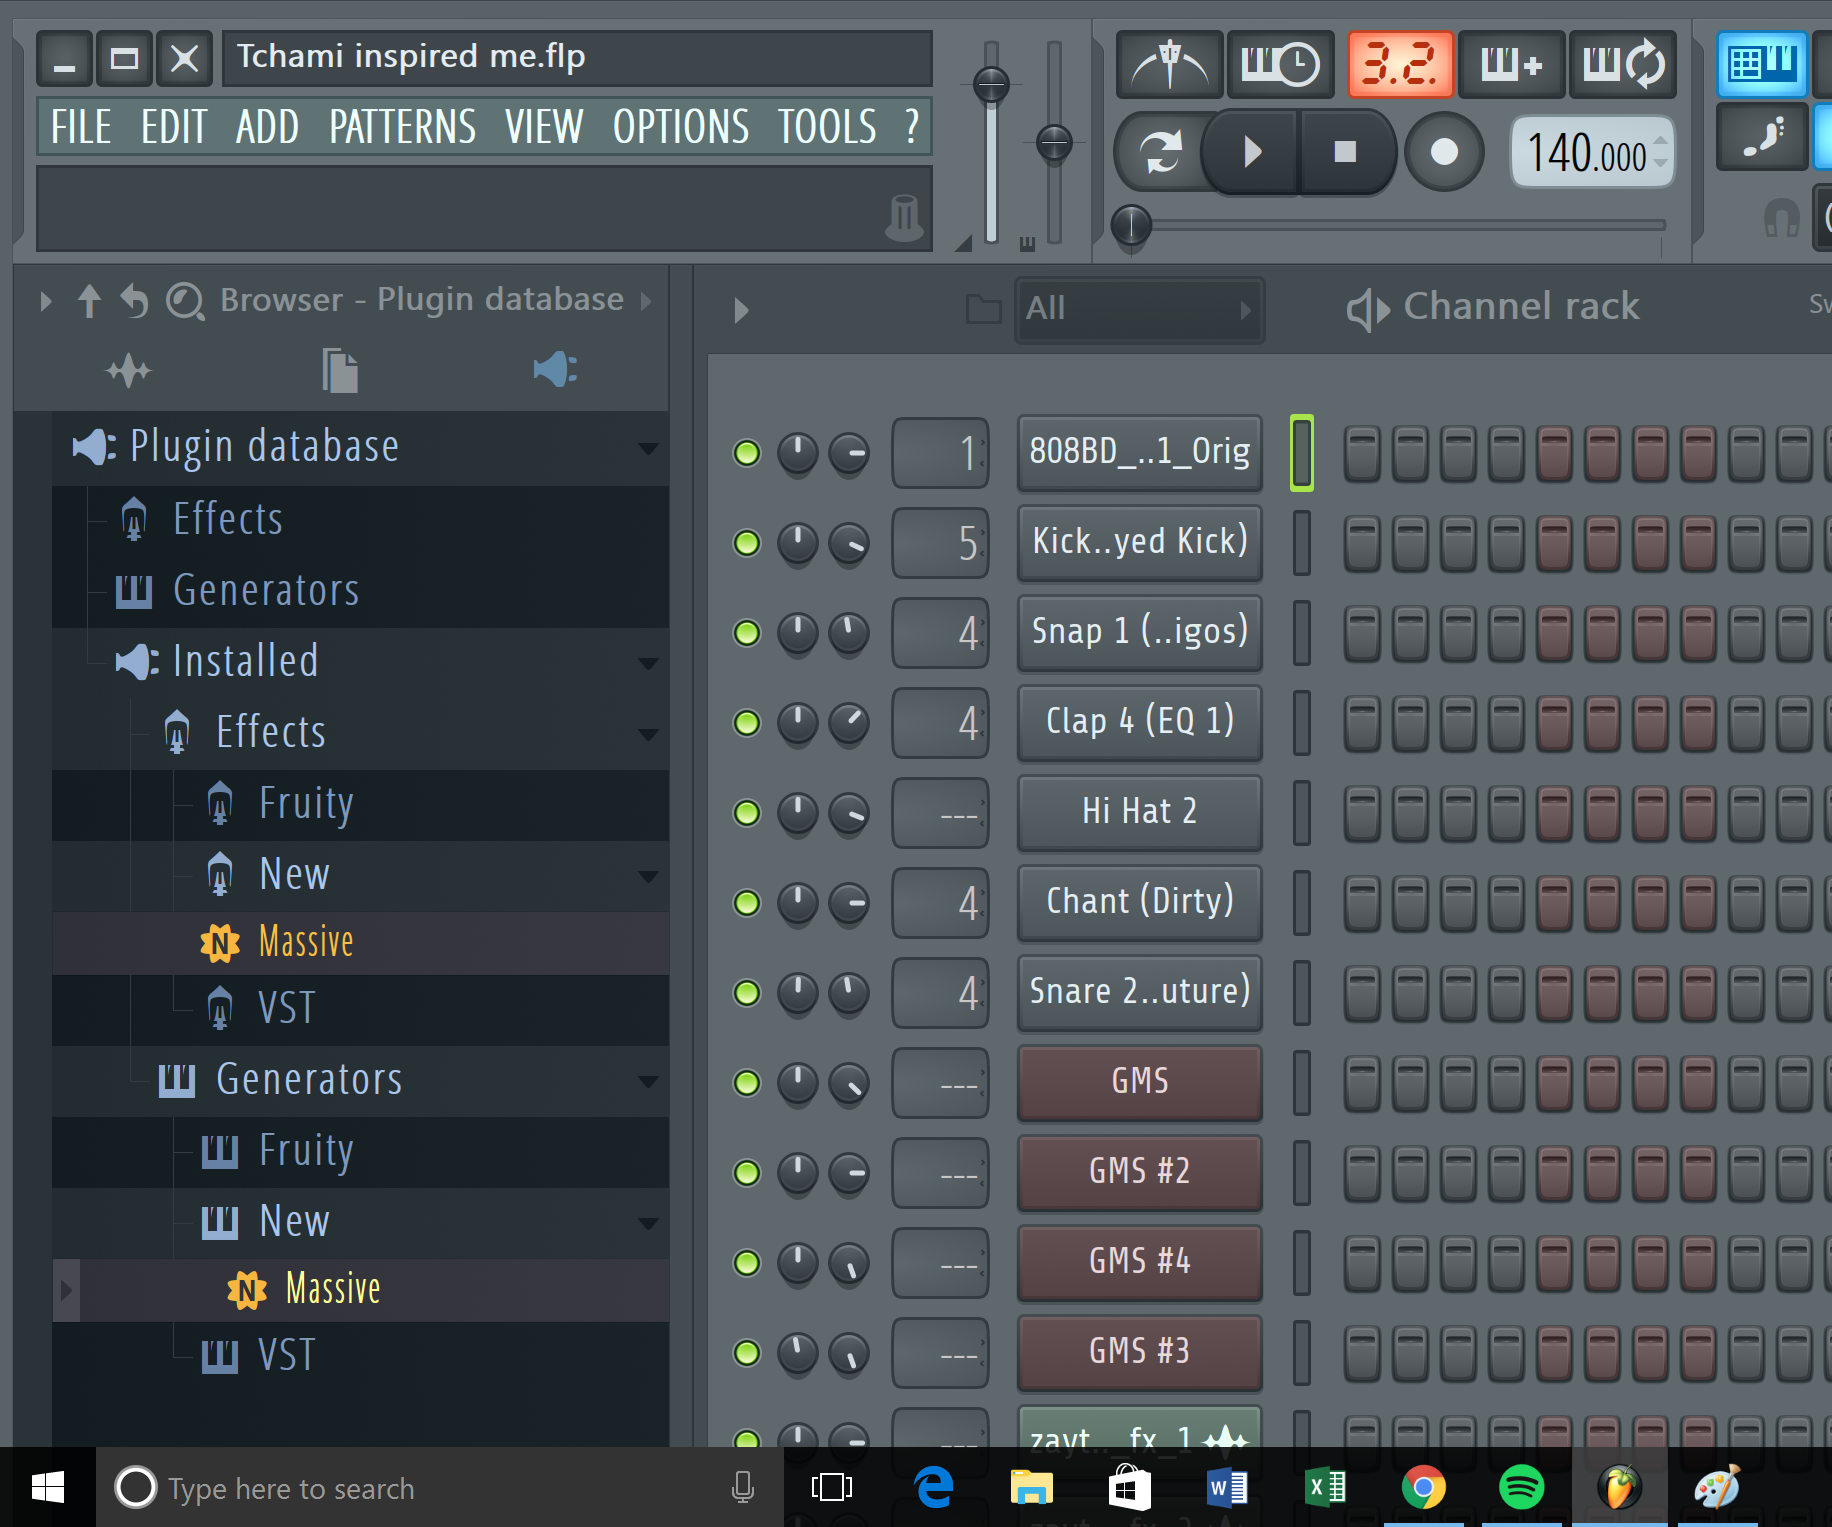Collapse the Installed section in the browser
This screenshot has height=1527, width=1832.
click(649, 662)
